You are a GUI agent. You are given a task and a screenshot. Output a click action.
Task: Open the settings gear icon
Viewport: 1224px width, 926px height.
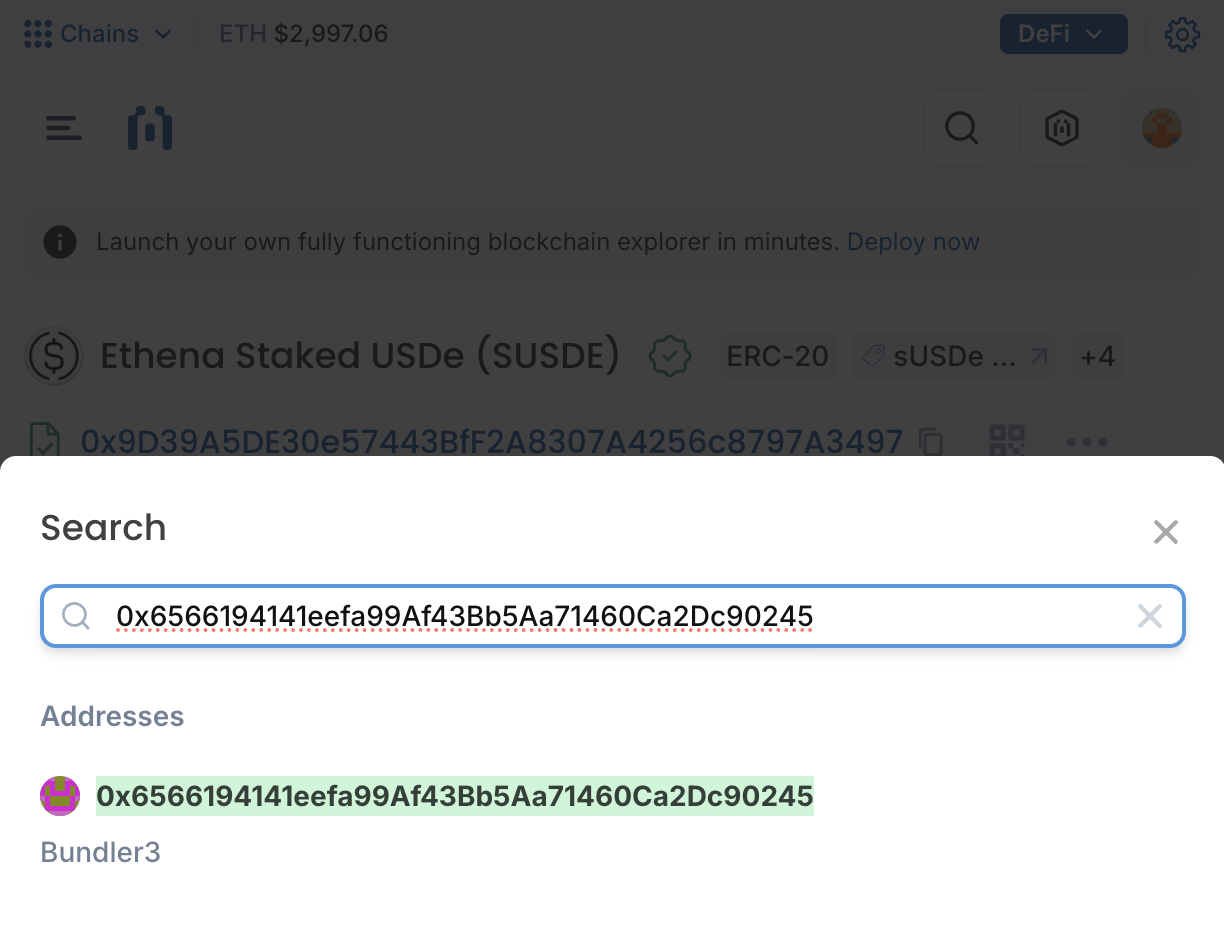click(1182, 35)
